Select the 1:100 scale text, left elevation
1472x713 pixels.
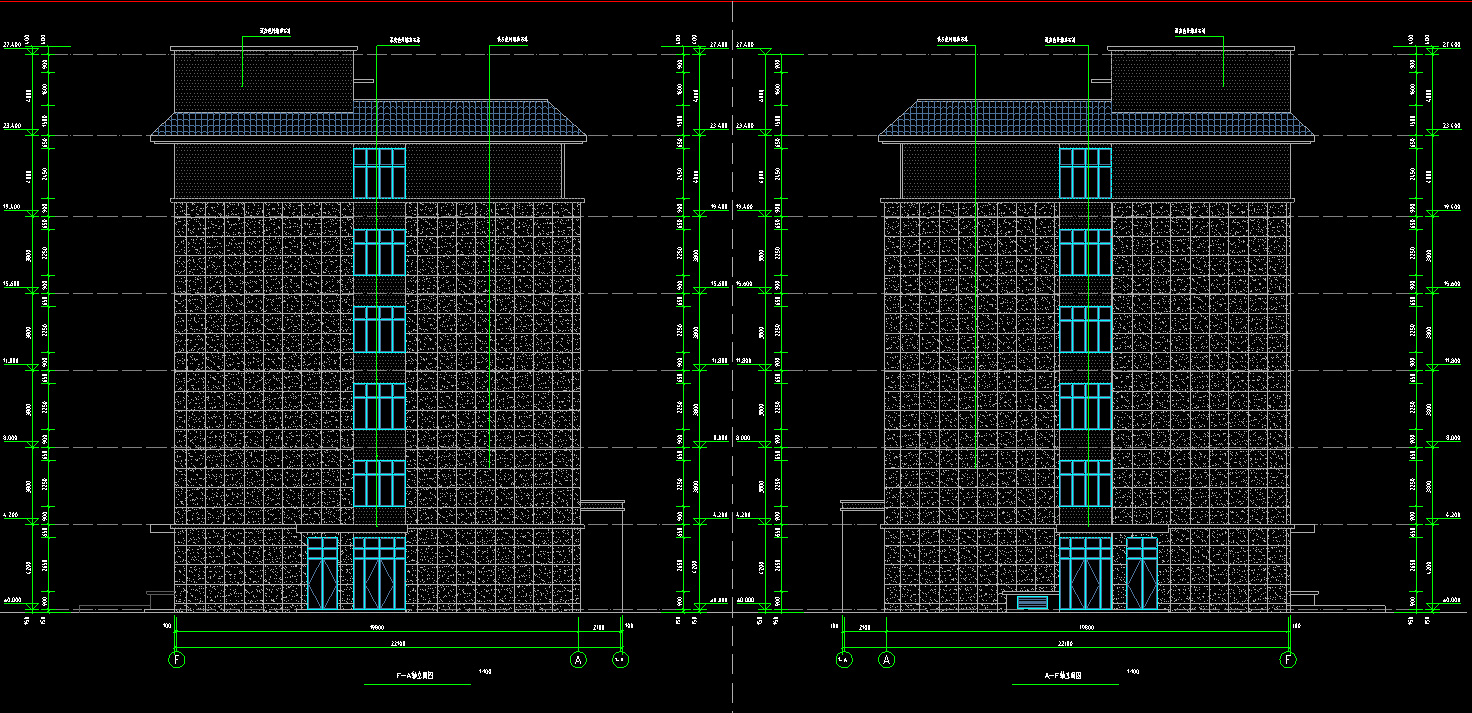point(486,671)
